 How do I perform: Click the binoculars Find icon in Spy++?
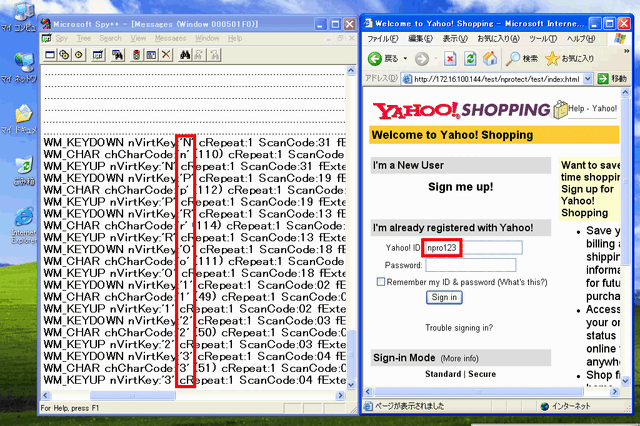coord(185,55)
